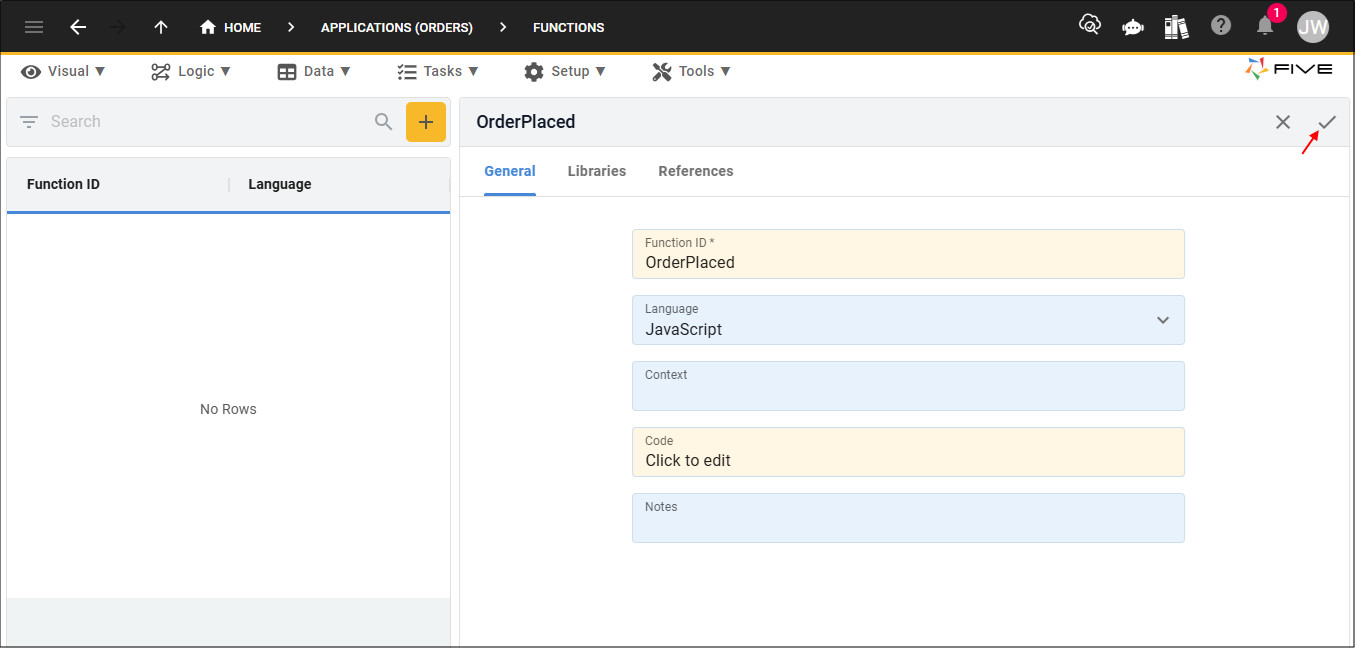Open the JW user avatar menu

pos(1313,27)
